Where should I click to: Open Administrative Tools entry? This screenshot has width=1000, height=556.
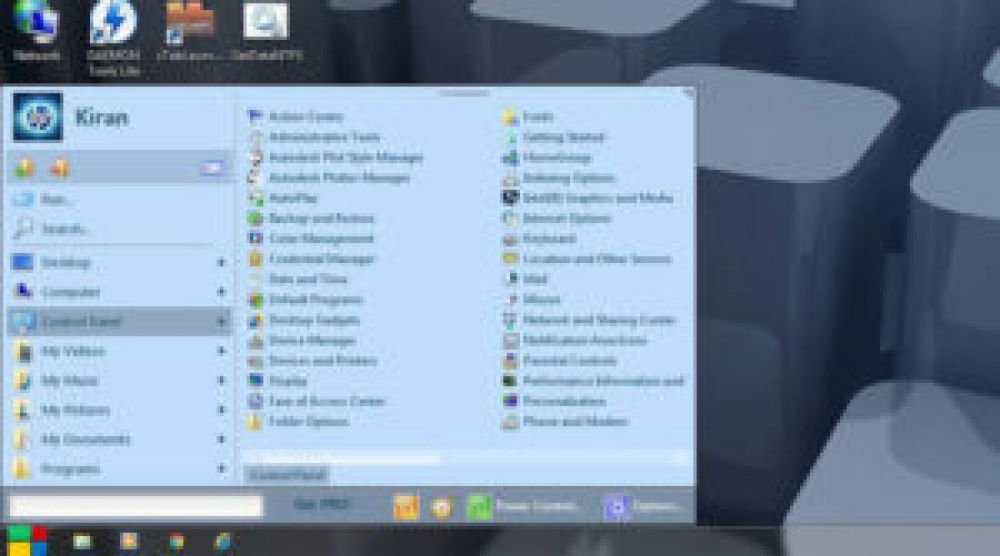pyautogui.click(x=314, y=137)
